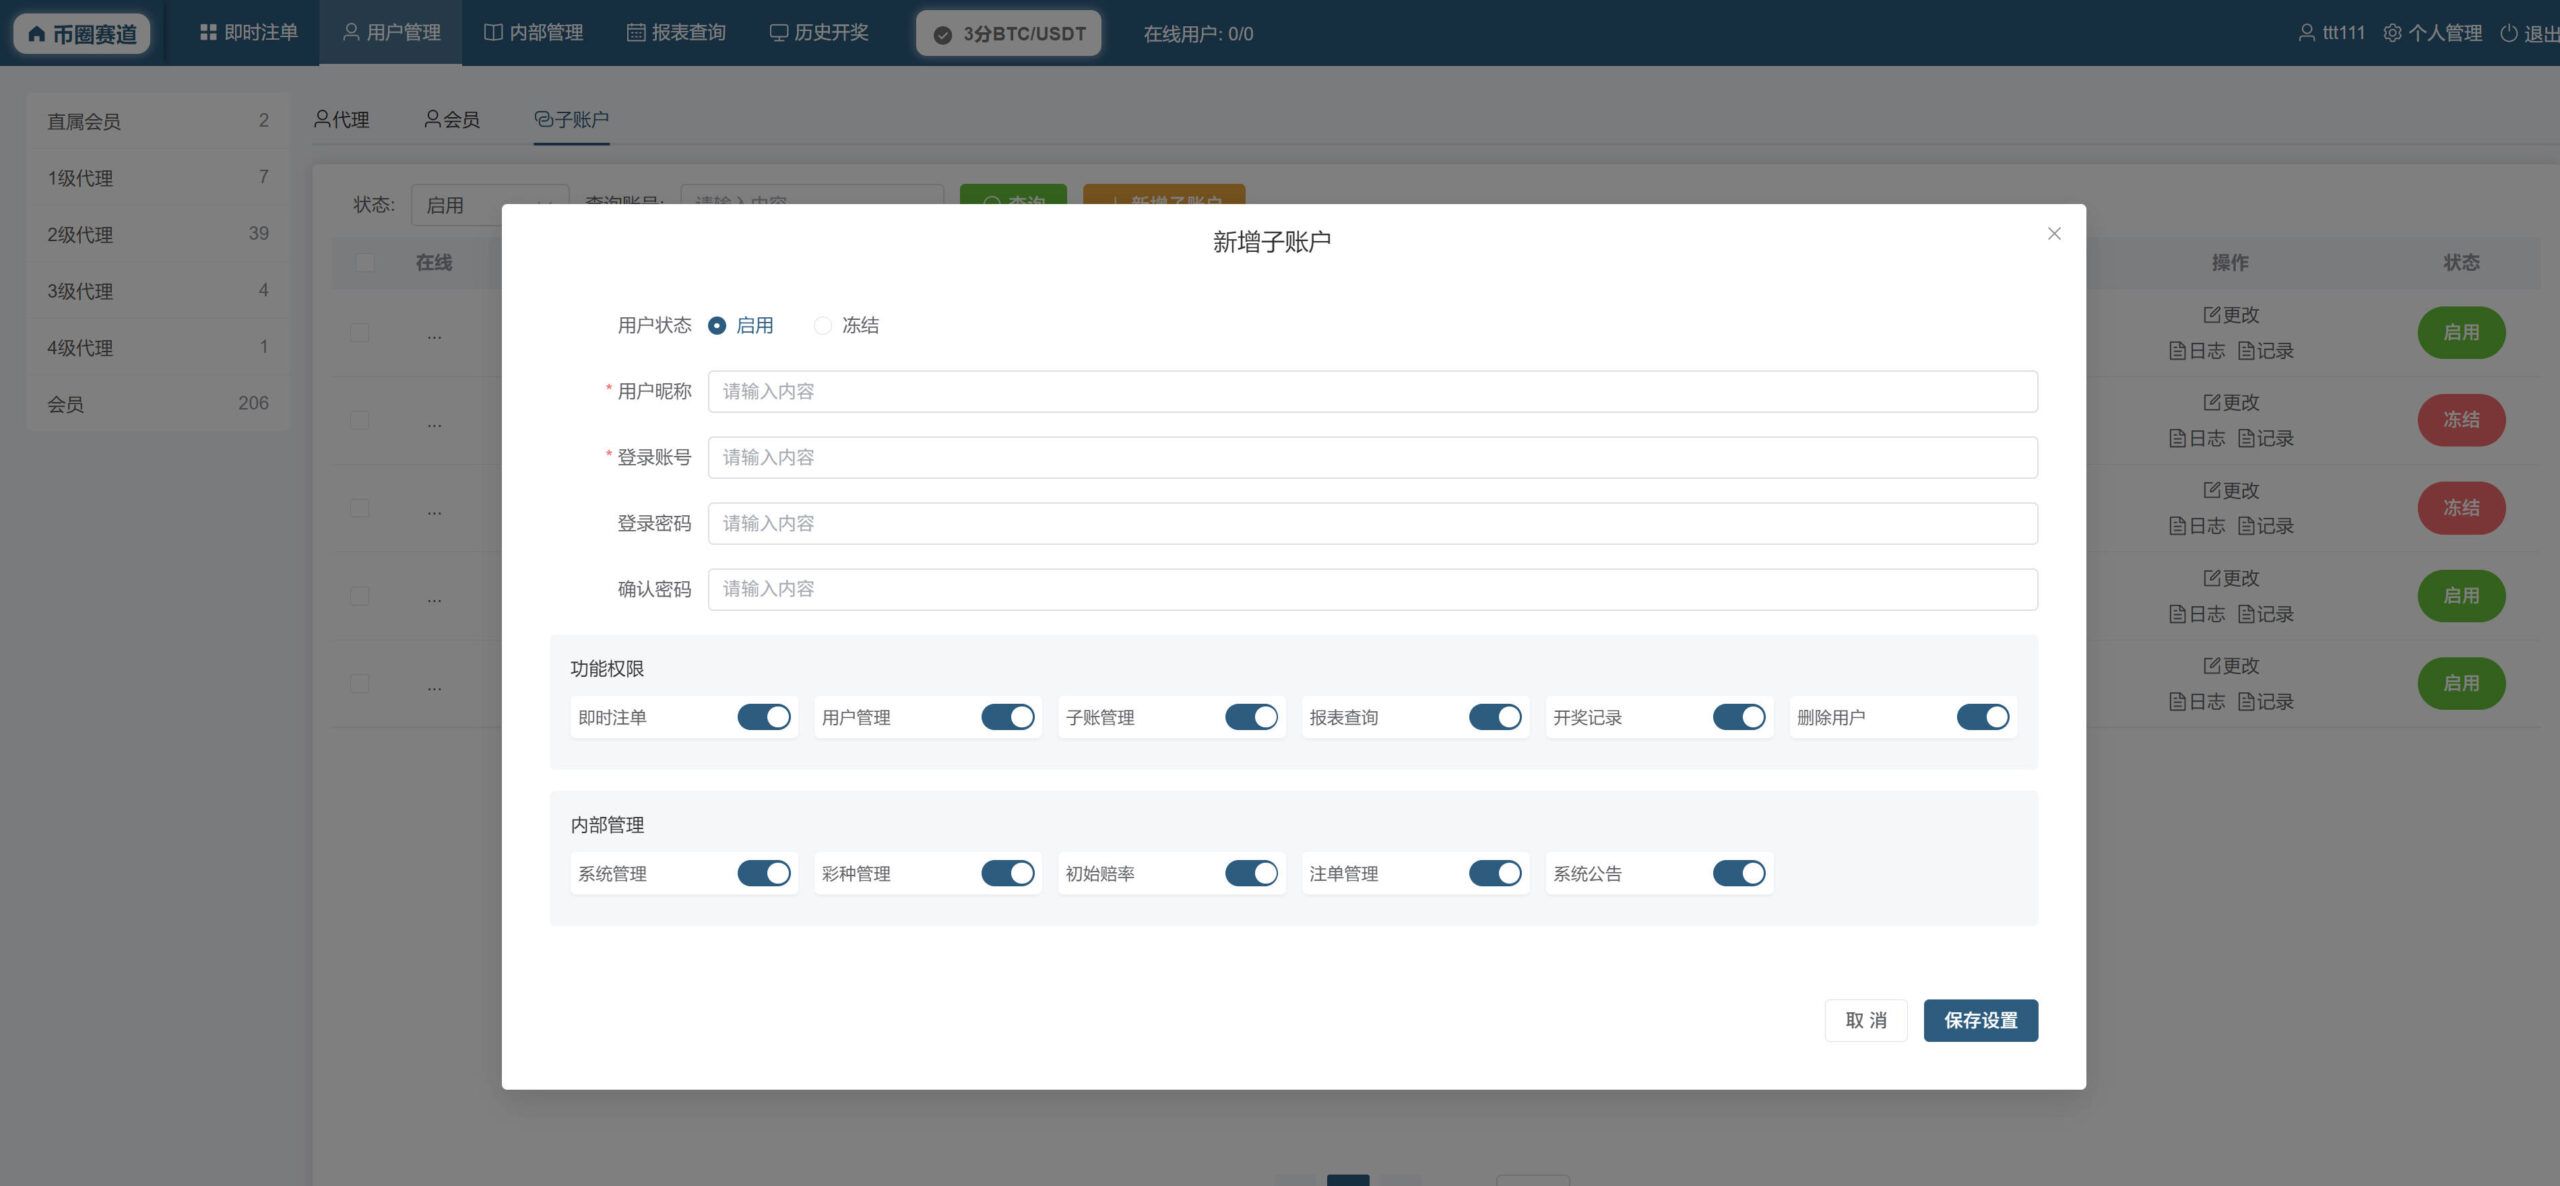Open the 历史开奖 menu
This screenshot has width=2560, height=1186.
(819, 33)
